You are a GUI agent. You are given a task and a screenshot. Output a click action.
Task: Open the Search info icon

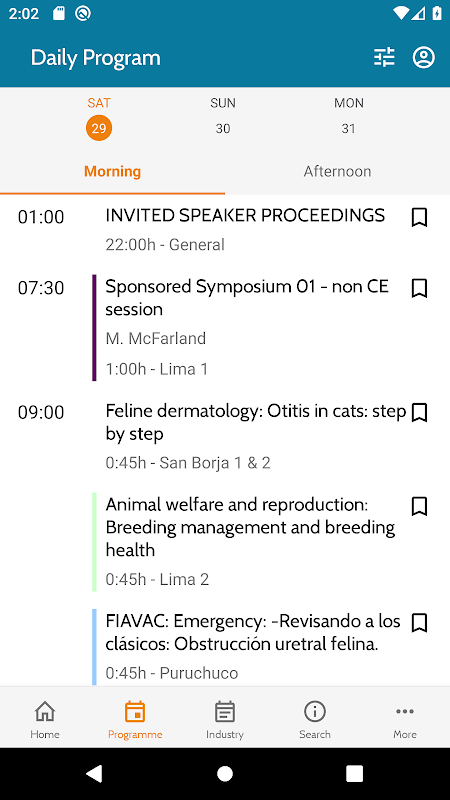coord(315,711)
